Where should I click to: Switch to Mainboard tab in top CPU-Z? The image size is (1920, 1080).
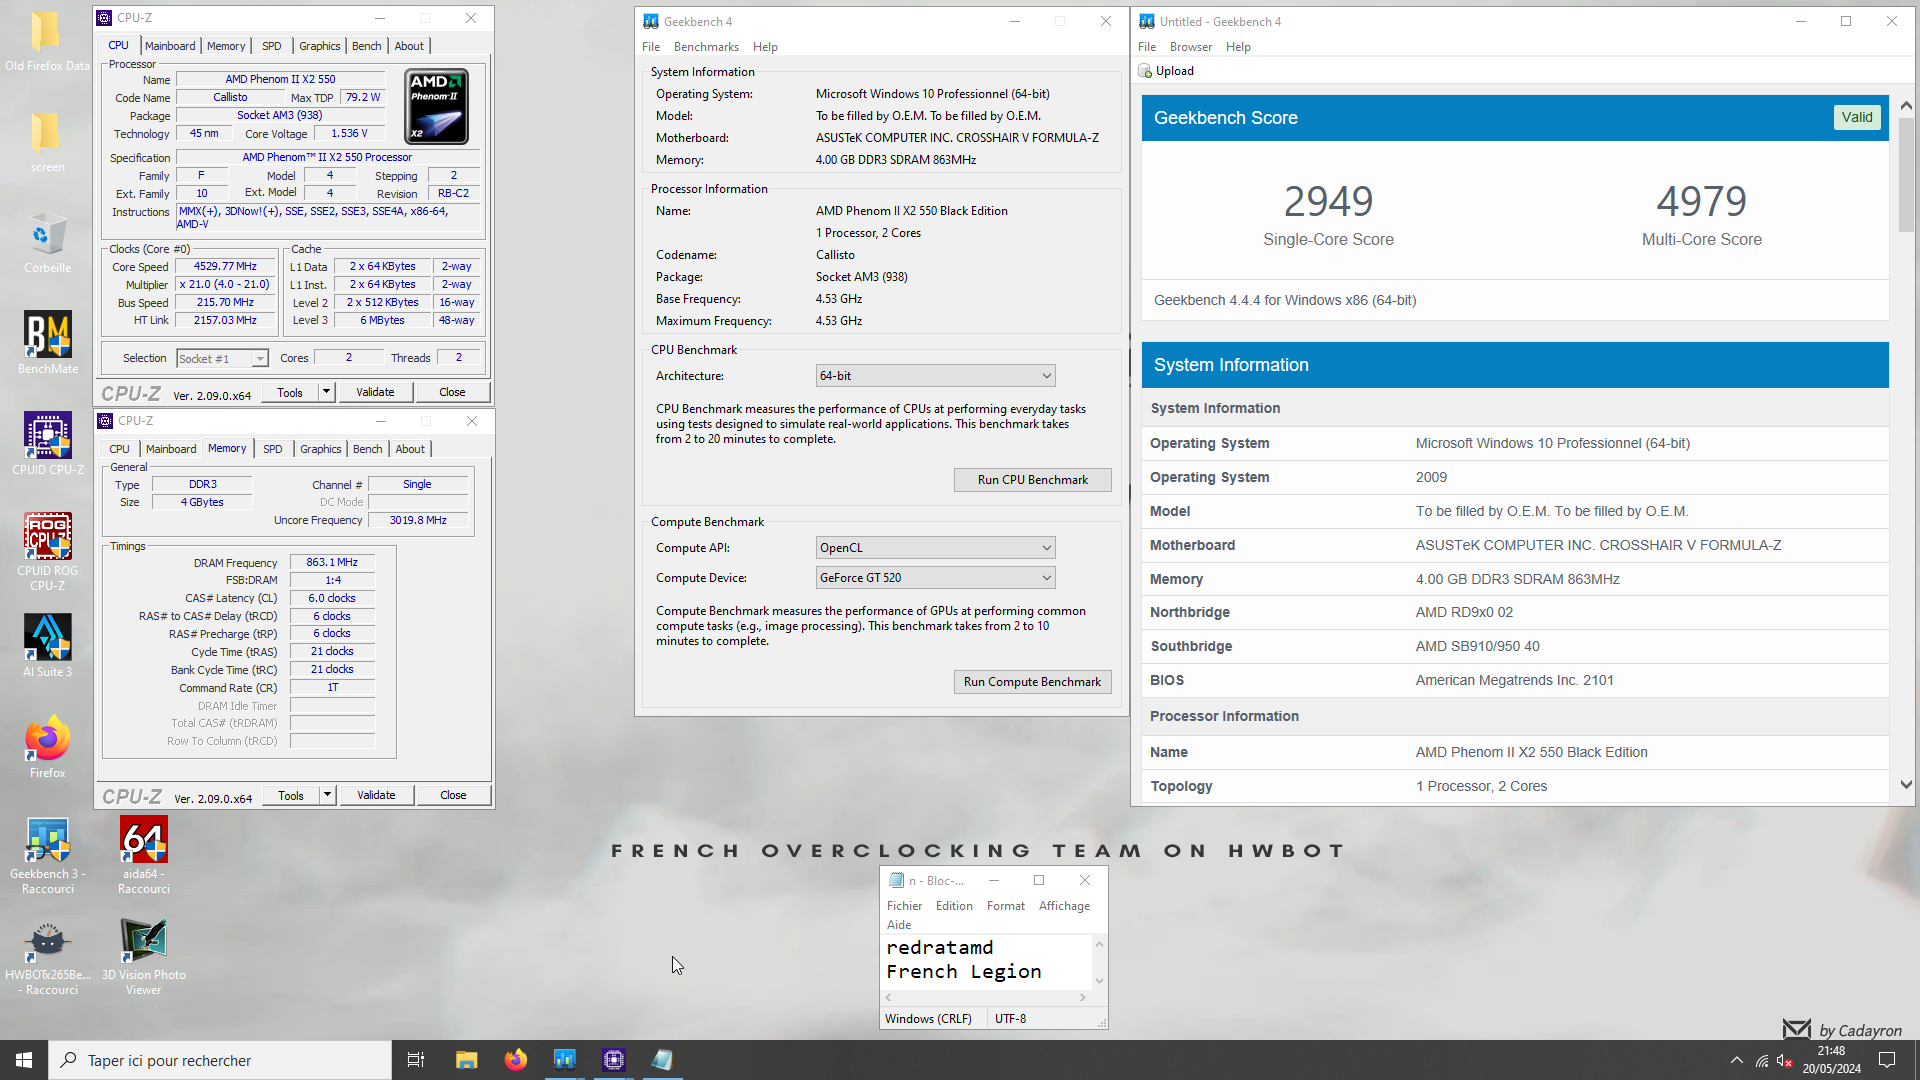(x=170, y=46)
